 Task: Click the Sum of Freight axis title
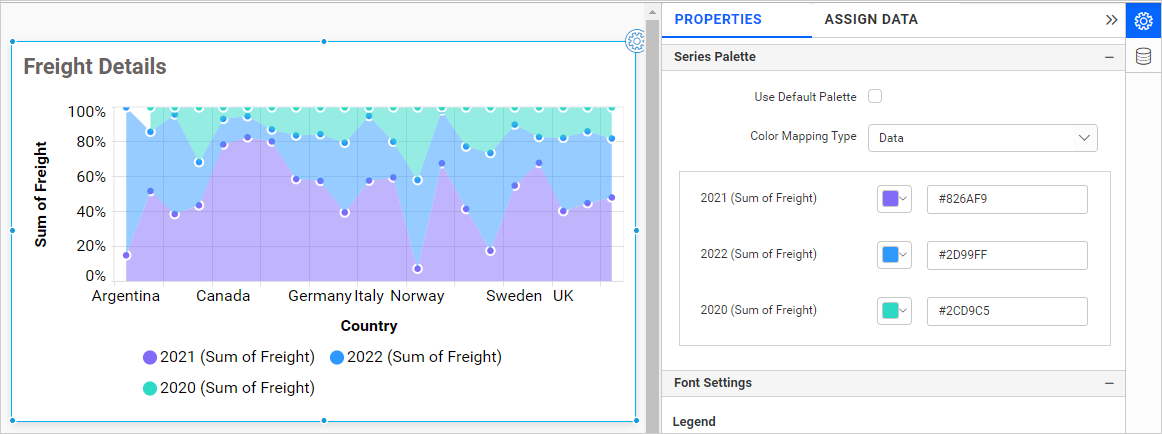coord(42,194)
